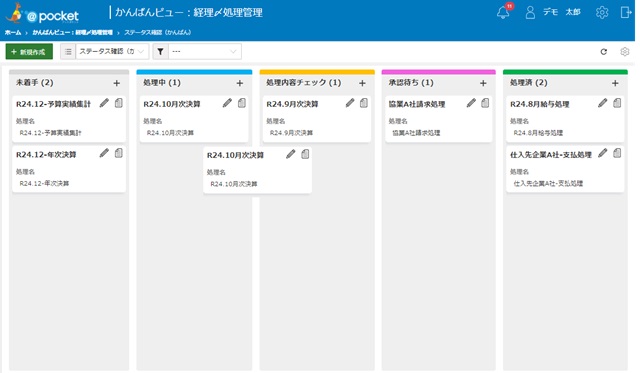This screenshot has height=373, width=640.
Task: Open the filter dropdown showing ---
Action: 204,52
